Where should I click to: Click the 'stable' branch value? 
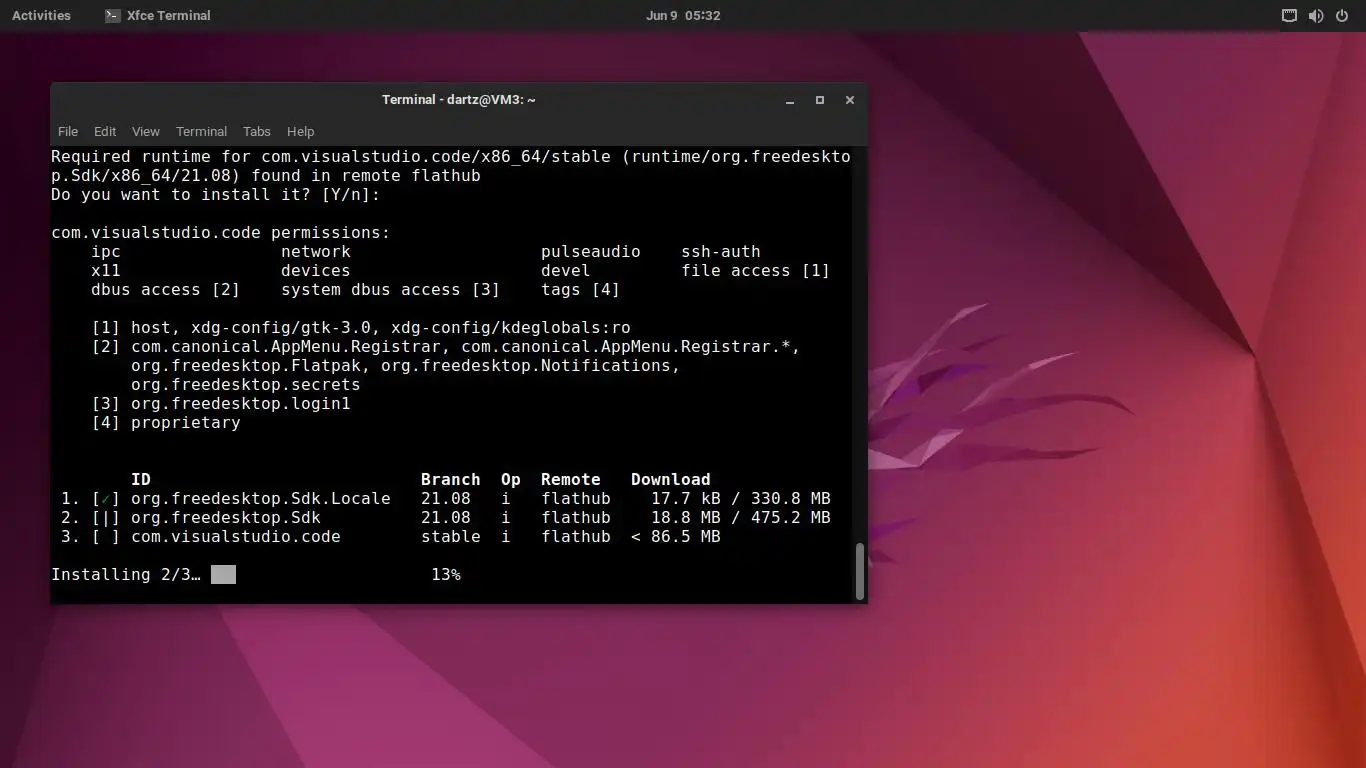pos(451,536)
